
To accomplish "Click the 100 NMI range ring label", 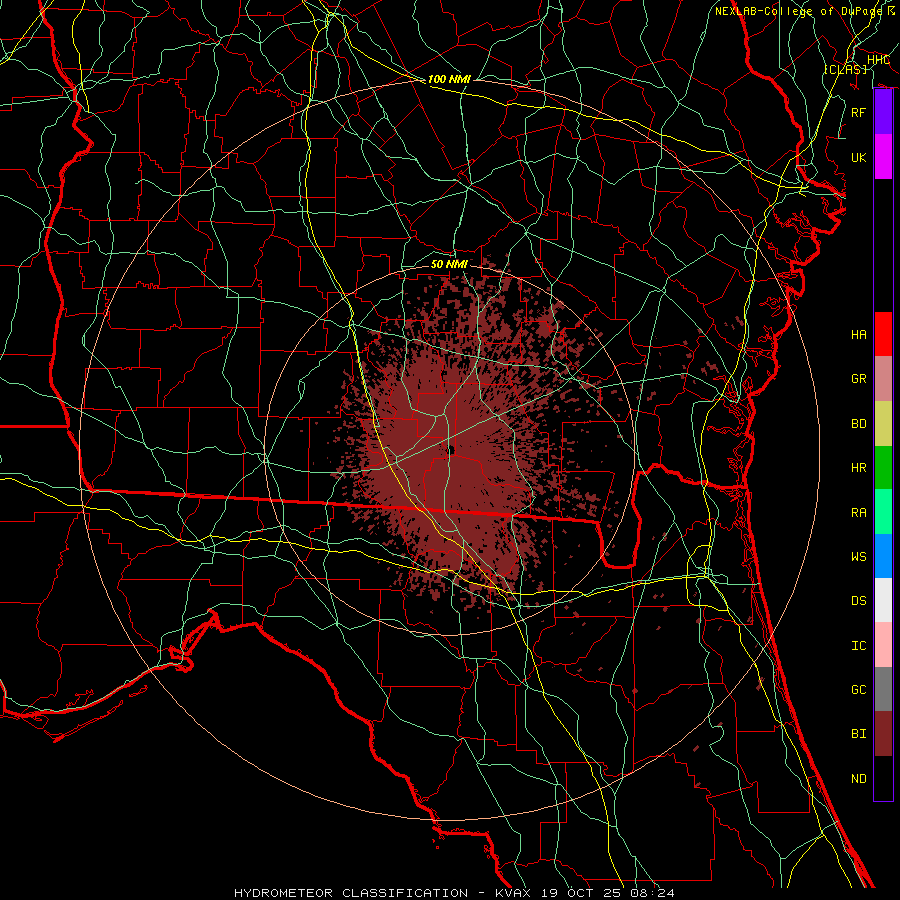I will point(449,79).
